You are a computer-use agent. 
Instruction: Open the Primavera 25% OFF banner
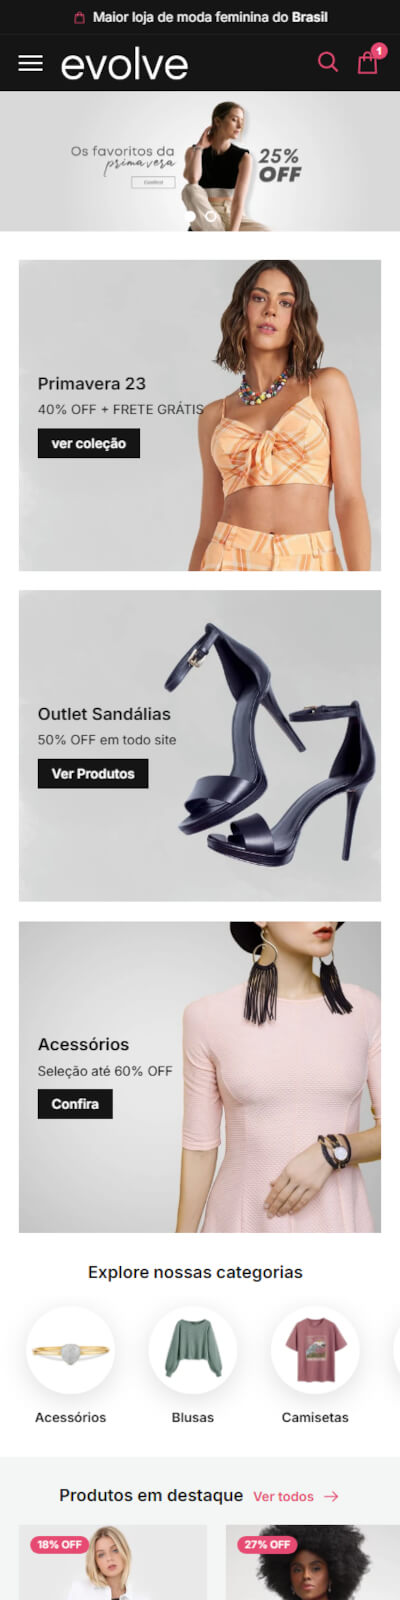click(200, 161)
